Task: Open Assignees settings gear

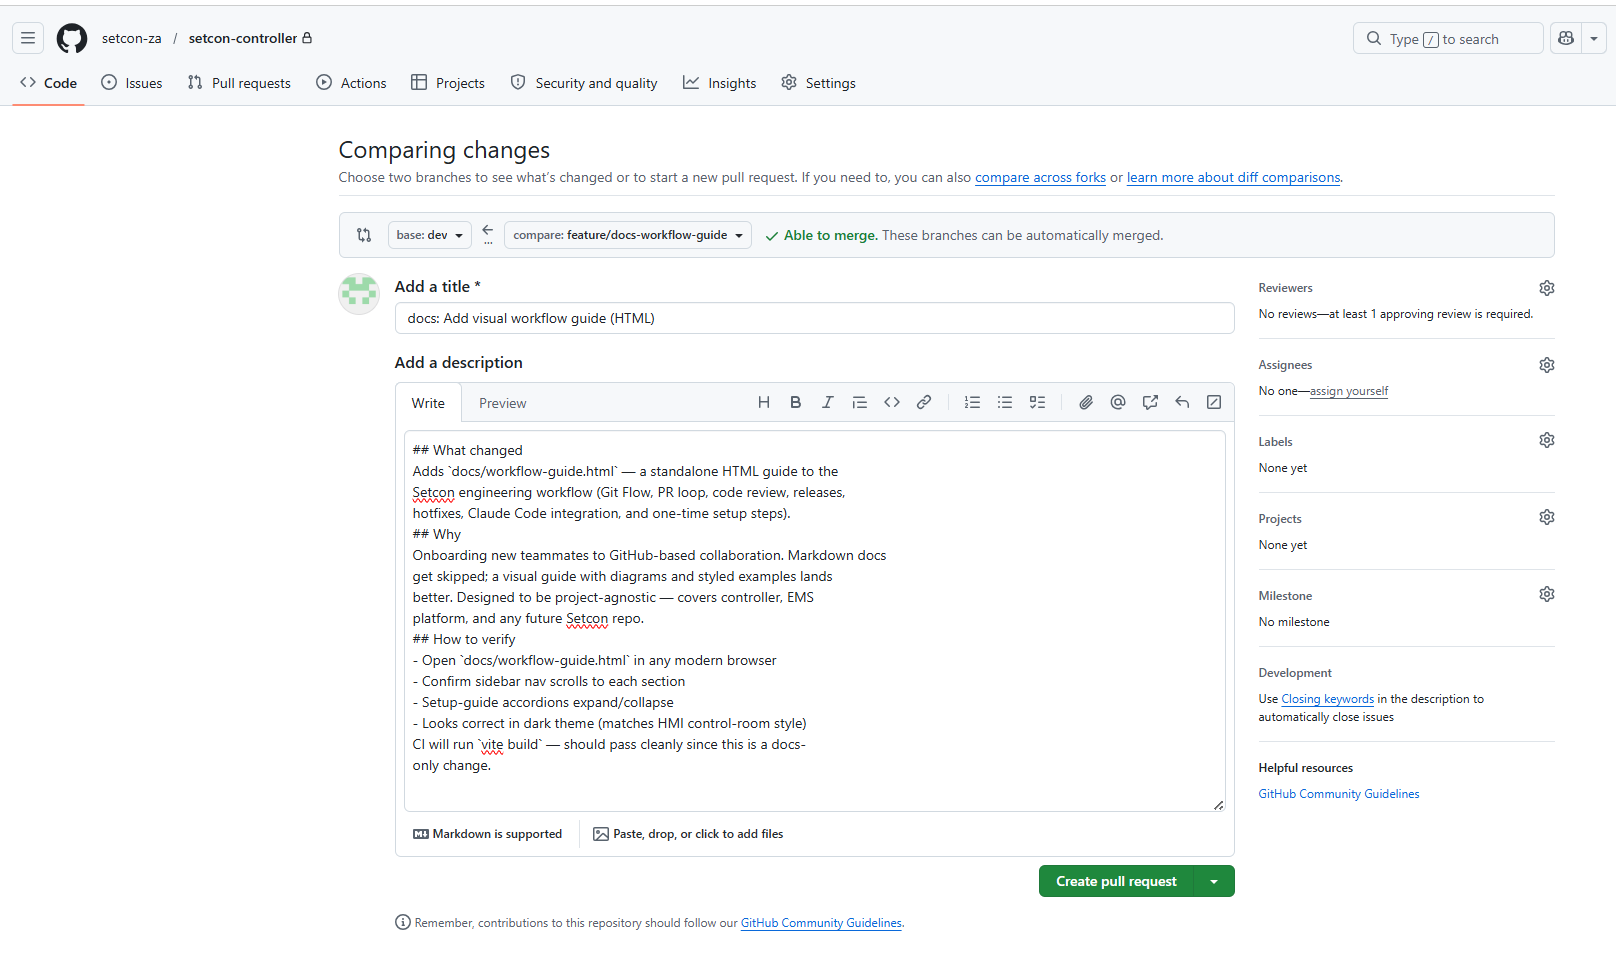Action: pyautogui.click(x=1547, y=365)
